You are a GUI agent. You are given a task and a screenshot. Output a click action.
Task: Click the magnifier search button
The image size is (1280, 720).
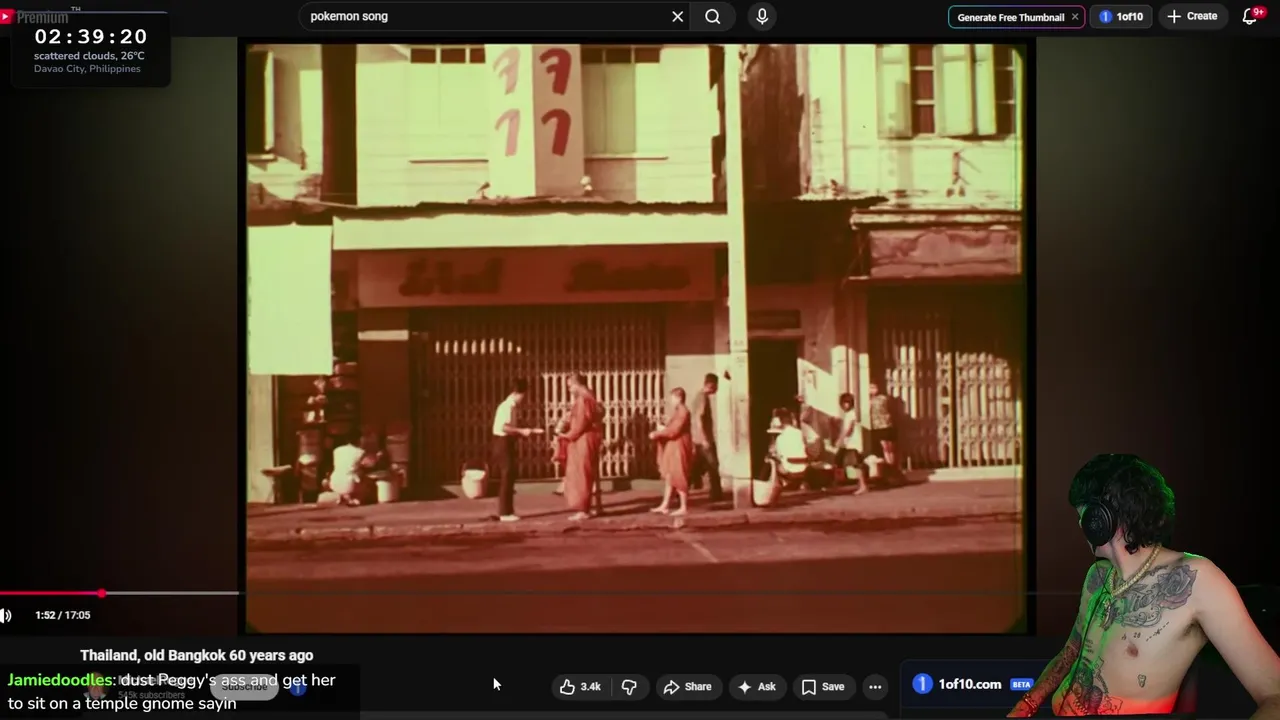712,16
